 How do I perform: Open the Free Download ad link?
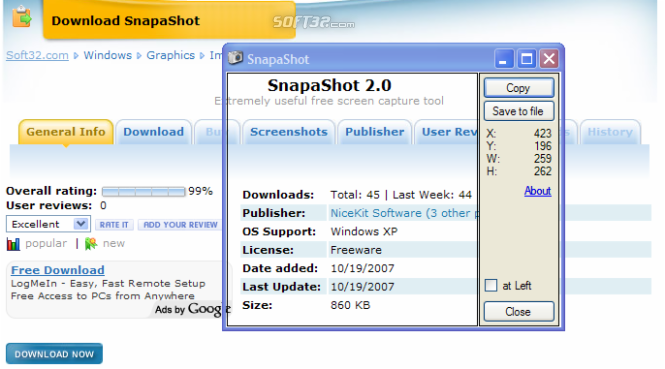[58, 270]
